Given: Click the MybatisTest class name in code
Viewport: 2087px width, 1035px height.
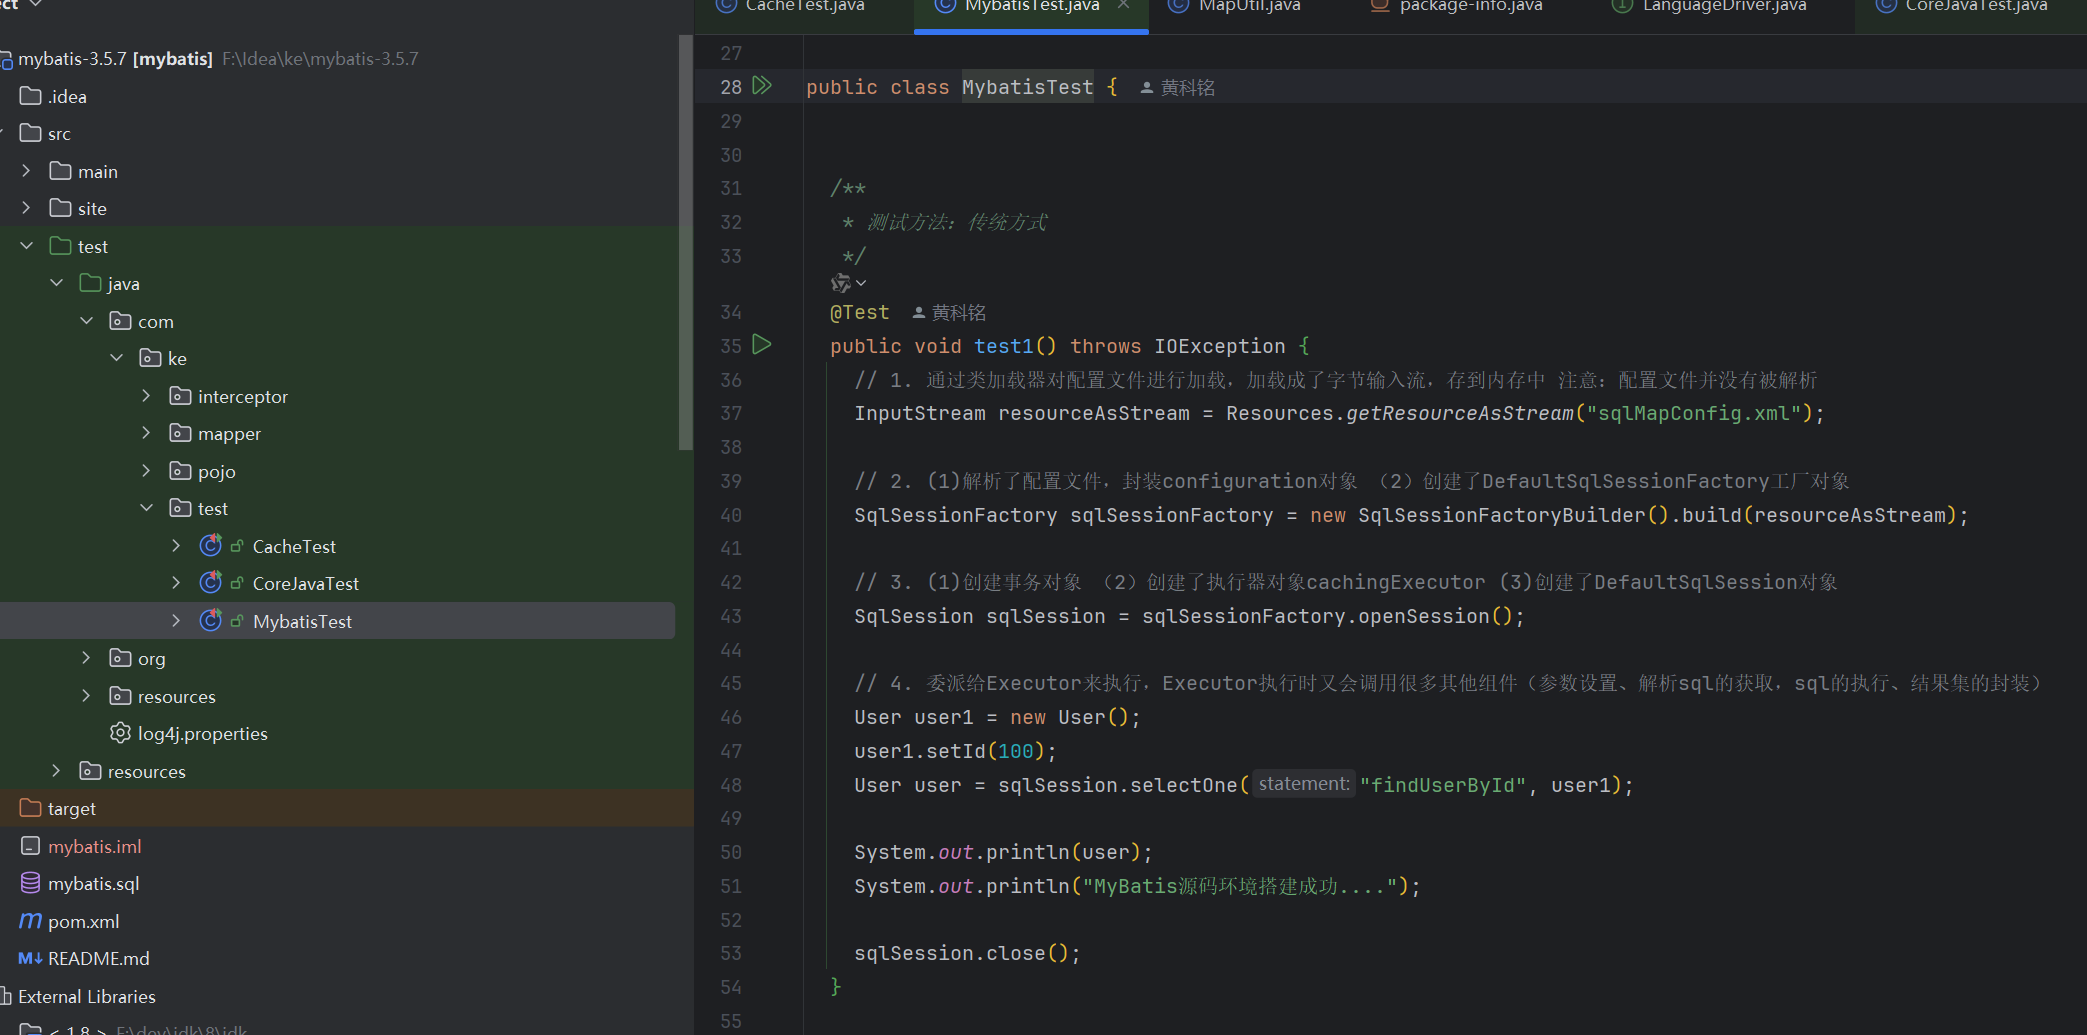Looking at the screenshot, I should click(x=1027, y=88).
